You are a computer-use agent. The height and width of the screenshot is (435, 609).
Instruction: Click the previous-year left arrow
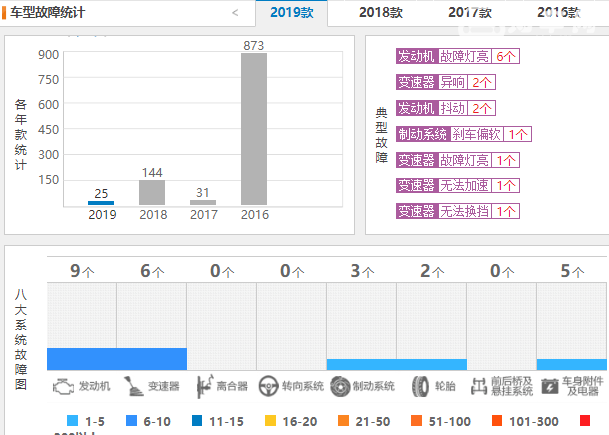pos(235,13)
